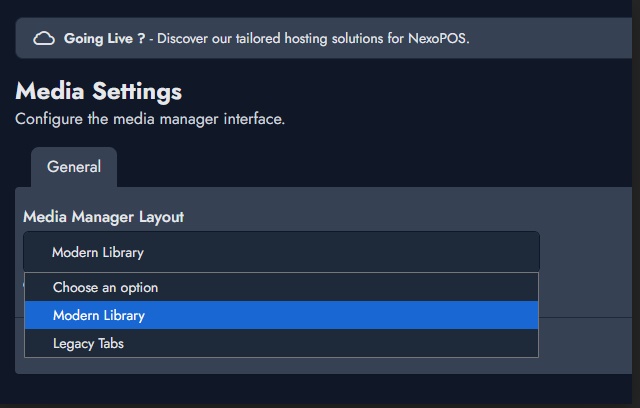This screenshot has width=640, height=408.
Task: Click the dark page background below settings panel
Action: pos(318,389)
